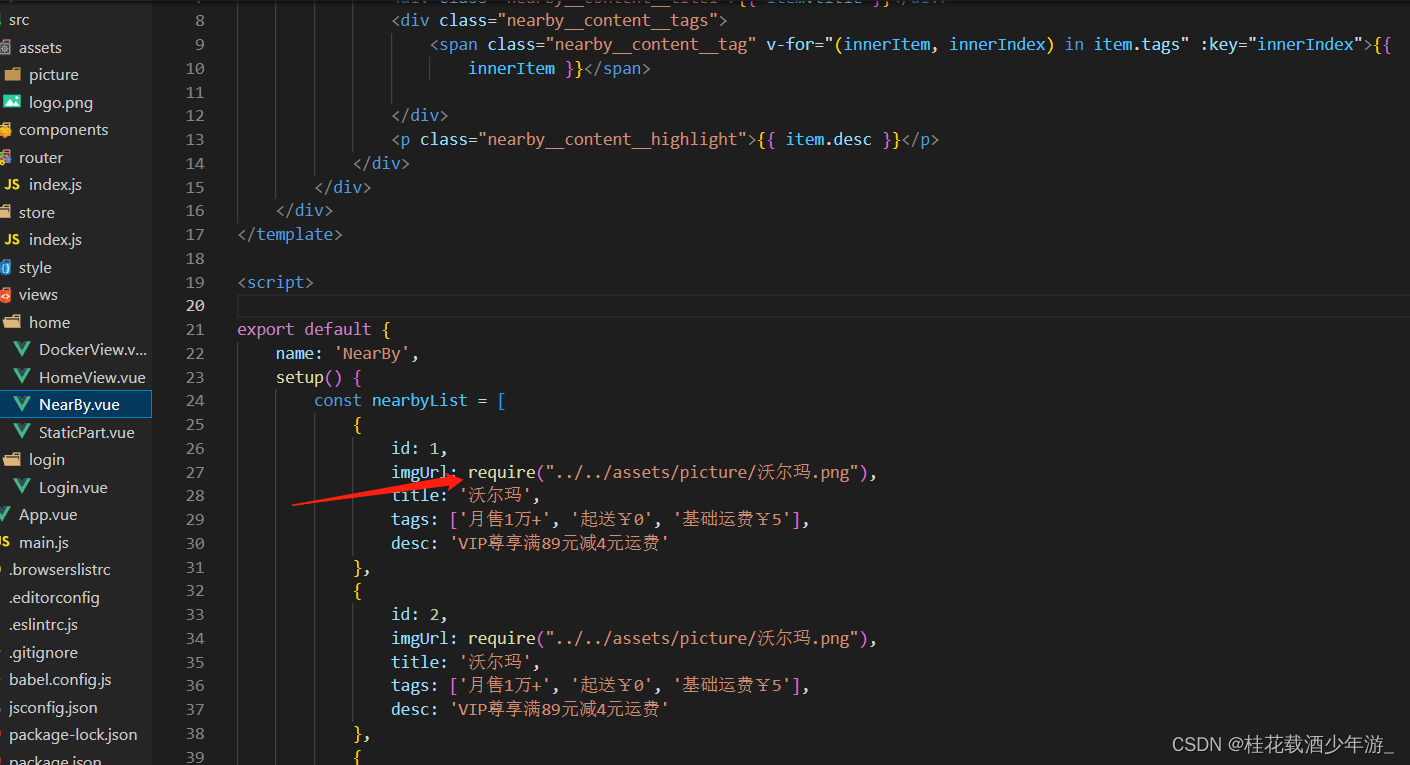
Task: Click the picture folder icon
Action: point(12,75)
